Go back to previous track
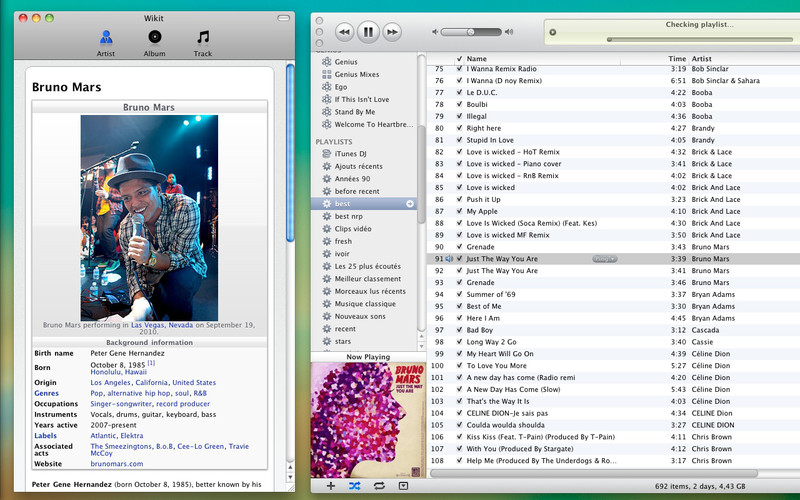Screen dimensions: 800x500 tap(344, 32)
